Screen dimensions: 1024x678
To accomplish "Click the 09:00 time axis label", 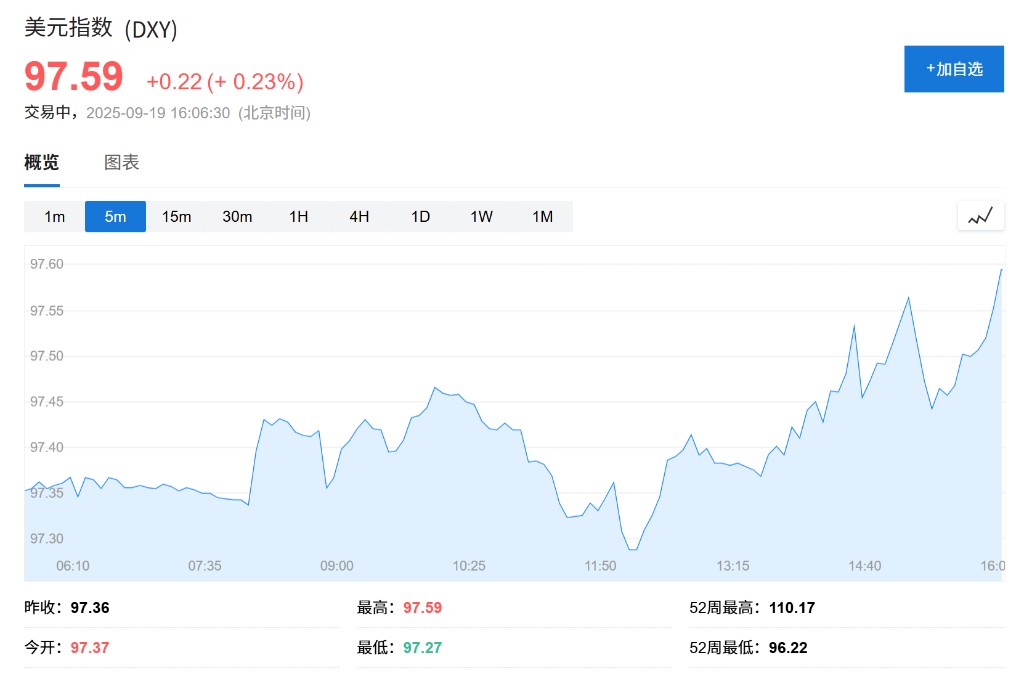I will coord(336,566).
